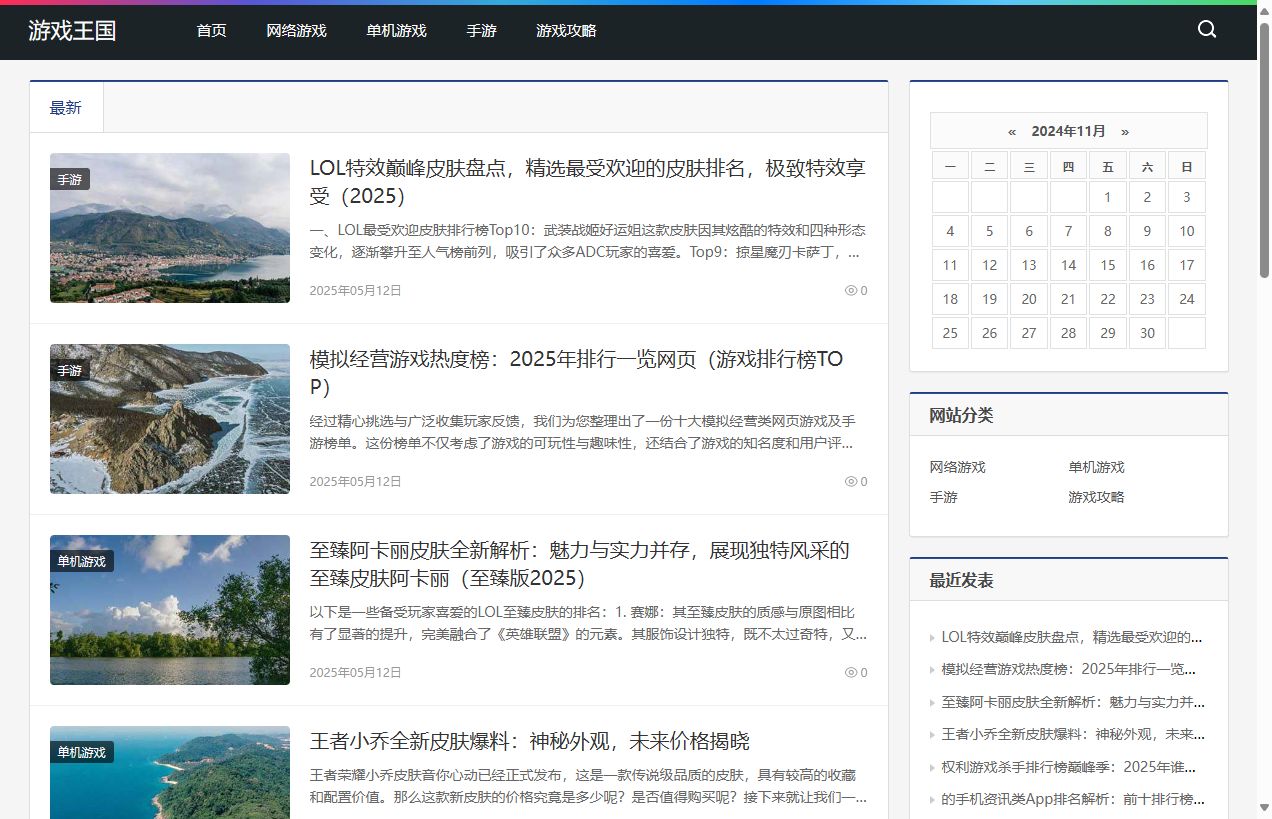Select 手游 in the navigation bar

pos(481,31)
